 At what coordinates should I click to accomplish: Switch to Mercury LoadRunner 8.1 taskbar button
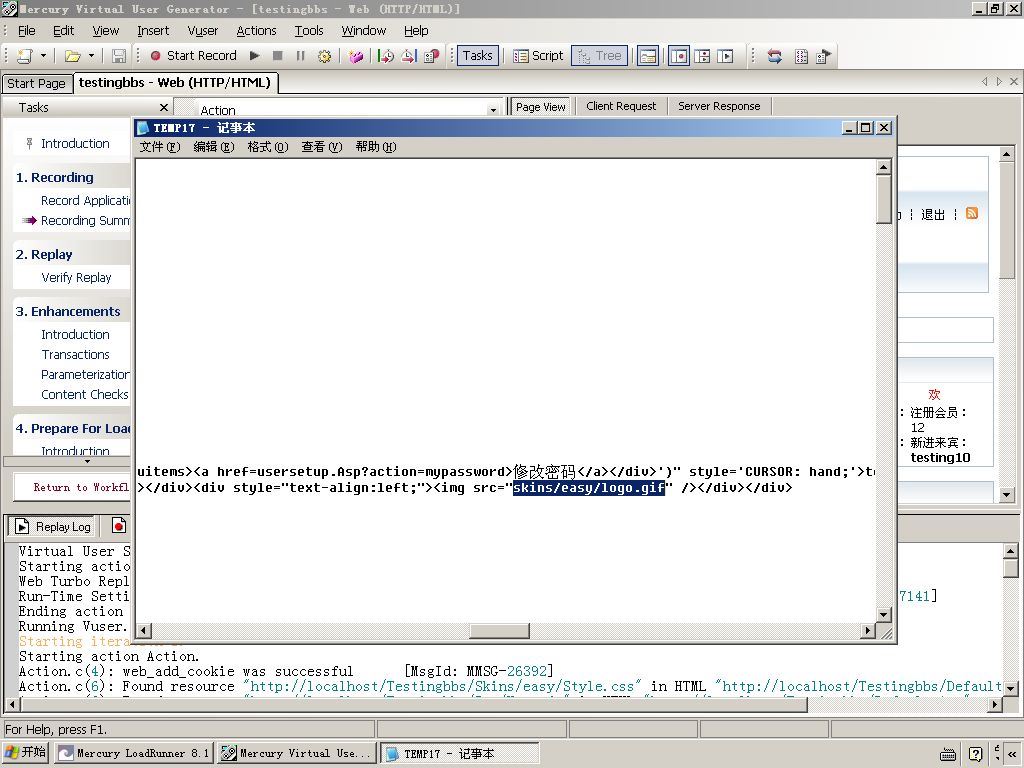(x=134, y=753)
